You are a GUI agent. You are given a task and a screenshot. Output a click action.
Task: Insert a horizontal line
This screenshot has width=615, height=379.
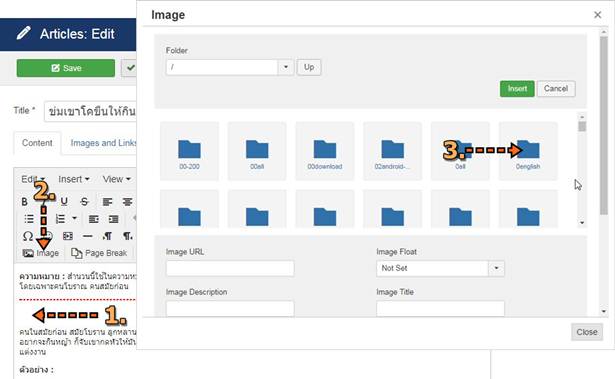click(x=87, y=236)
